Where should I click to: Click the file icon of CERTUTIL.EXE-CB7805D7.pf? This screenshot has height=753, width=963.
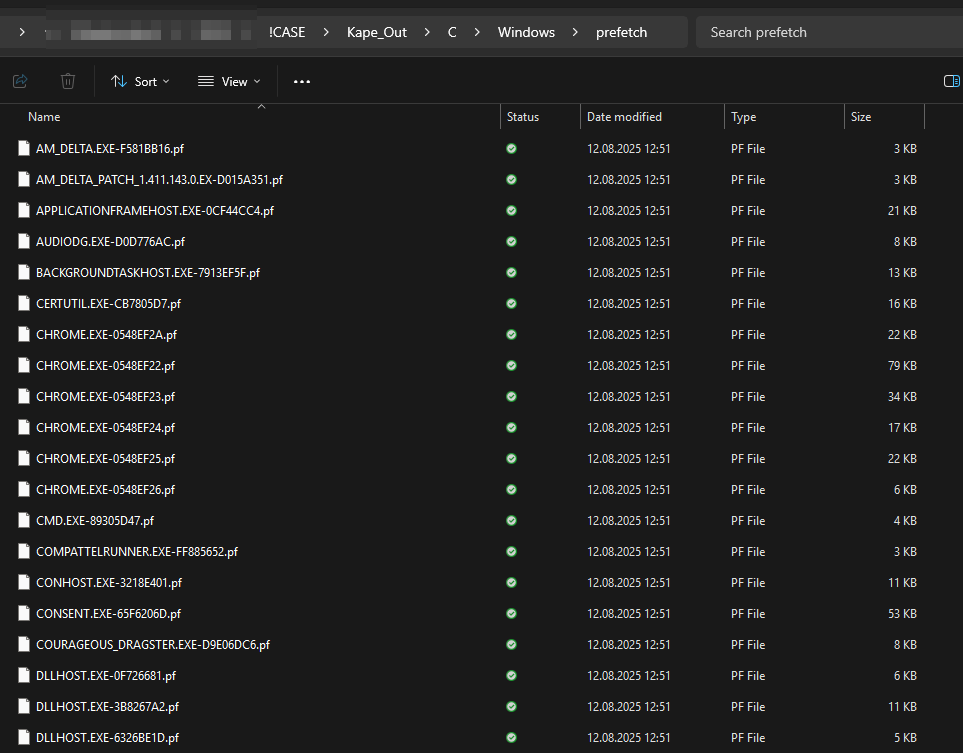pyautogui.click(x=25, y=304)
